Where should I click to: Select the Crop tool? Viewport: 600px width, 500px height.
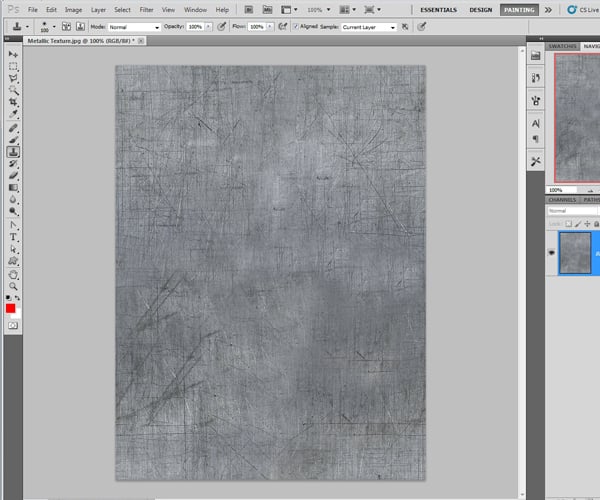tap(13, 102)
